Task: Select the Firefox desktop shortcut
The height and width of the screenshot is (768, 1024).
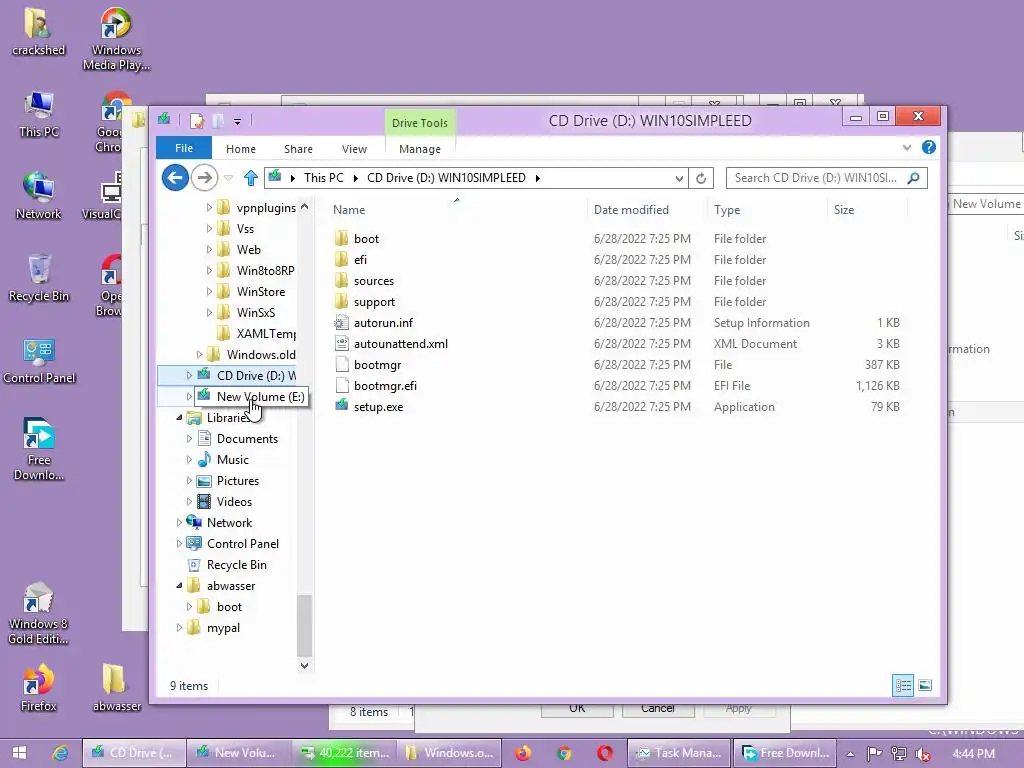Action: 39,687
